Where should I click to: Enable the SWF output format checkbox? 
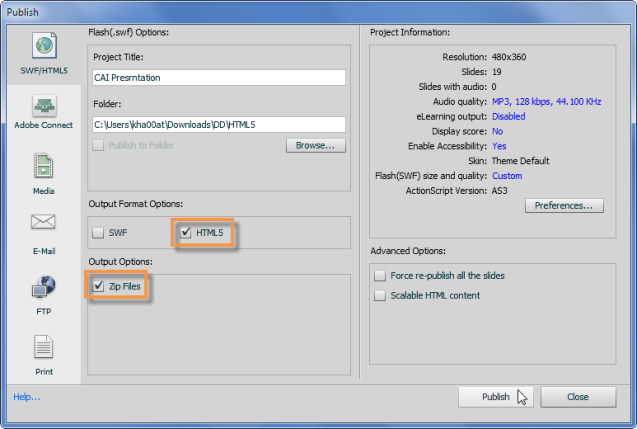[98, 233]
